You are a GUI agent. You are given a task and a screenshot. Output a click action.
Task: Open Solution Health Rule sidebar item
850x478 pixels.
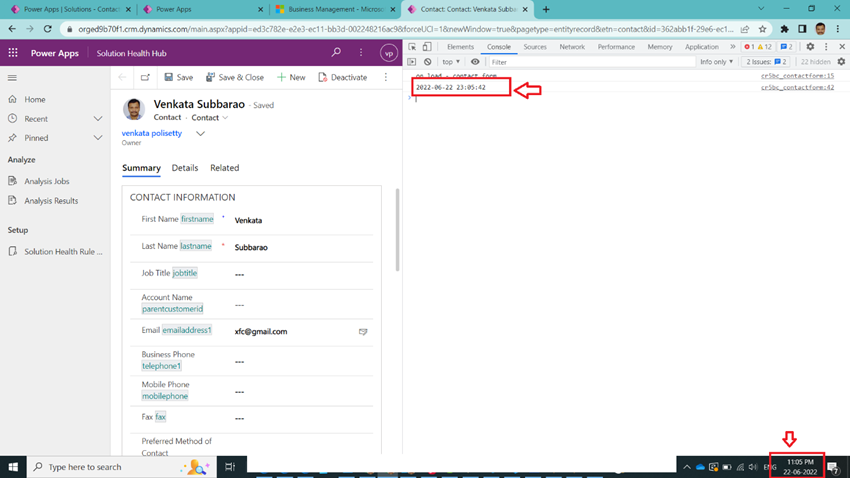(63, 252)
